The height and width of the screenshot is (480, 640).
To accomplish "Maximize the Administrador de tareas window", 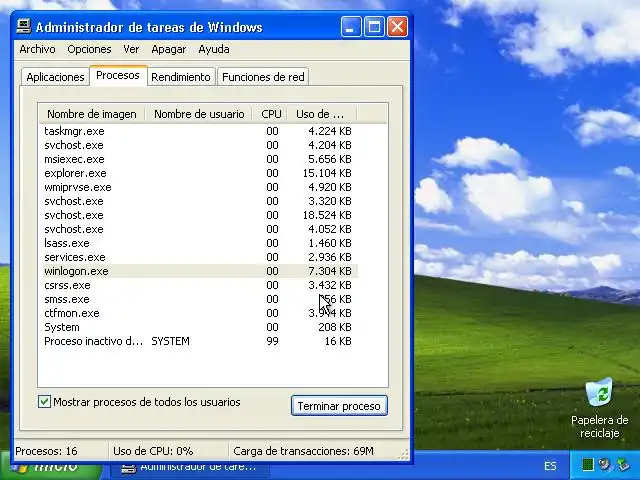I will [374, 27].
